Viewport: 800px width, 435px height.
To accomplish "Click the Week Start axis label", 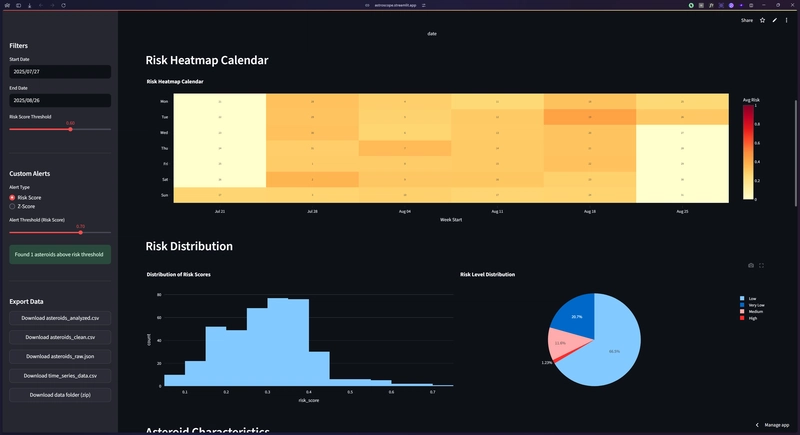I will tap(451, 220).
